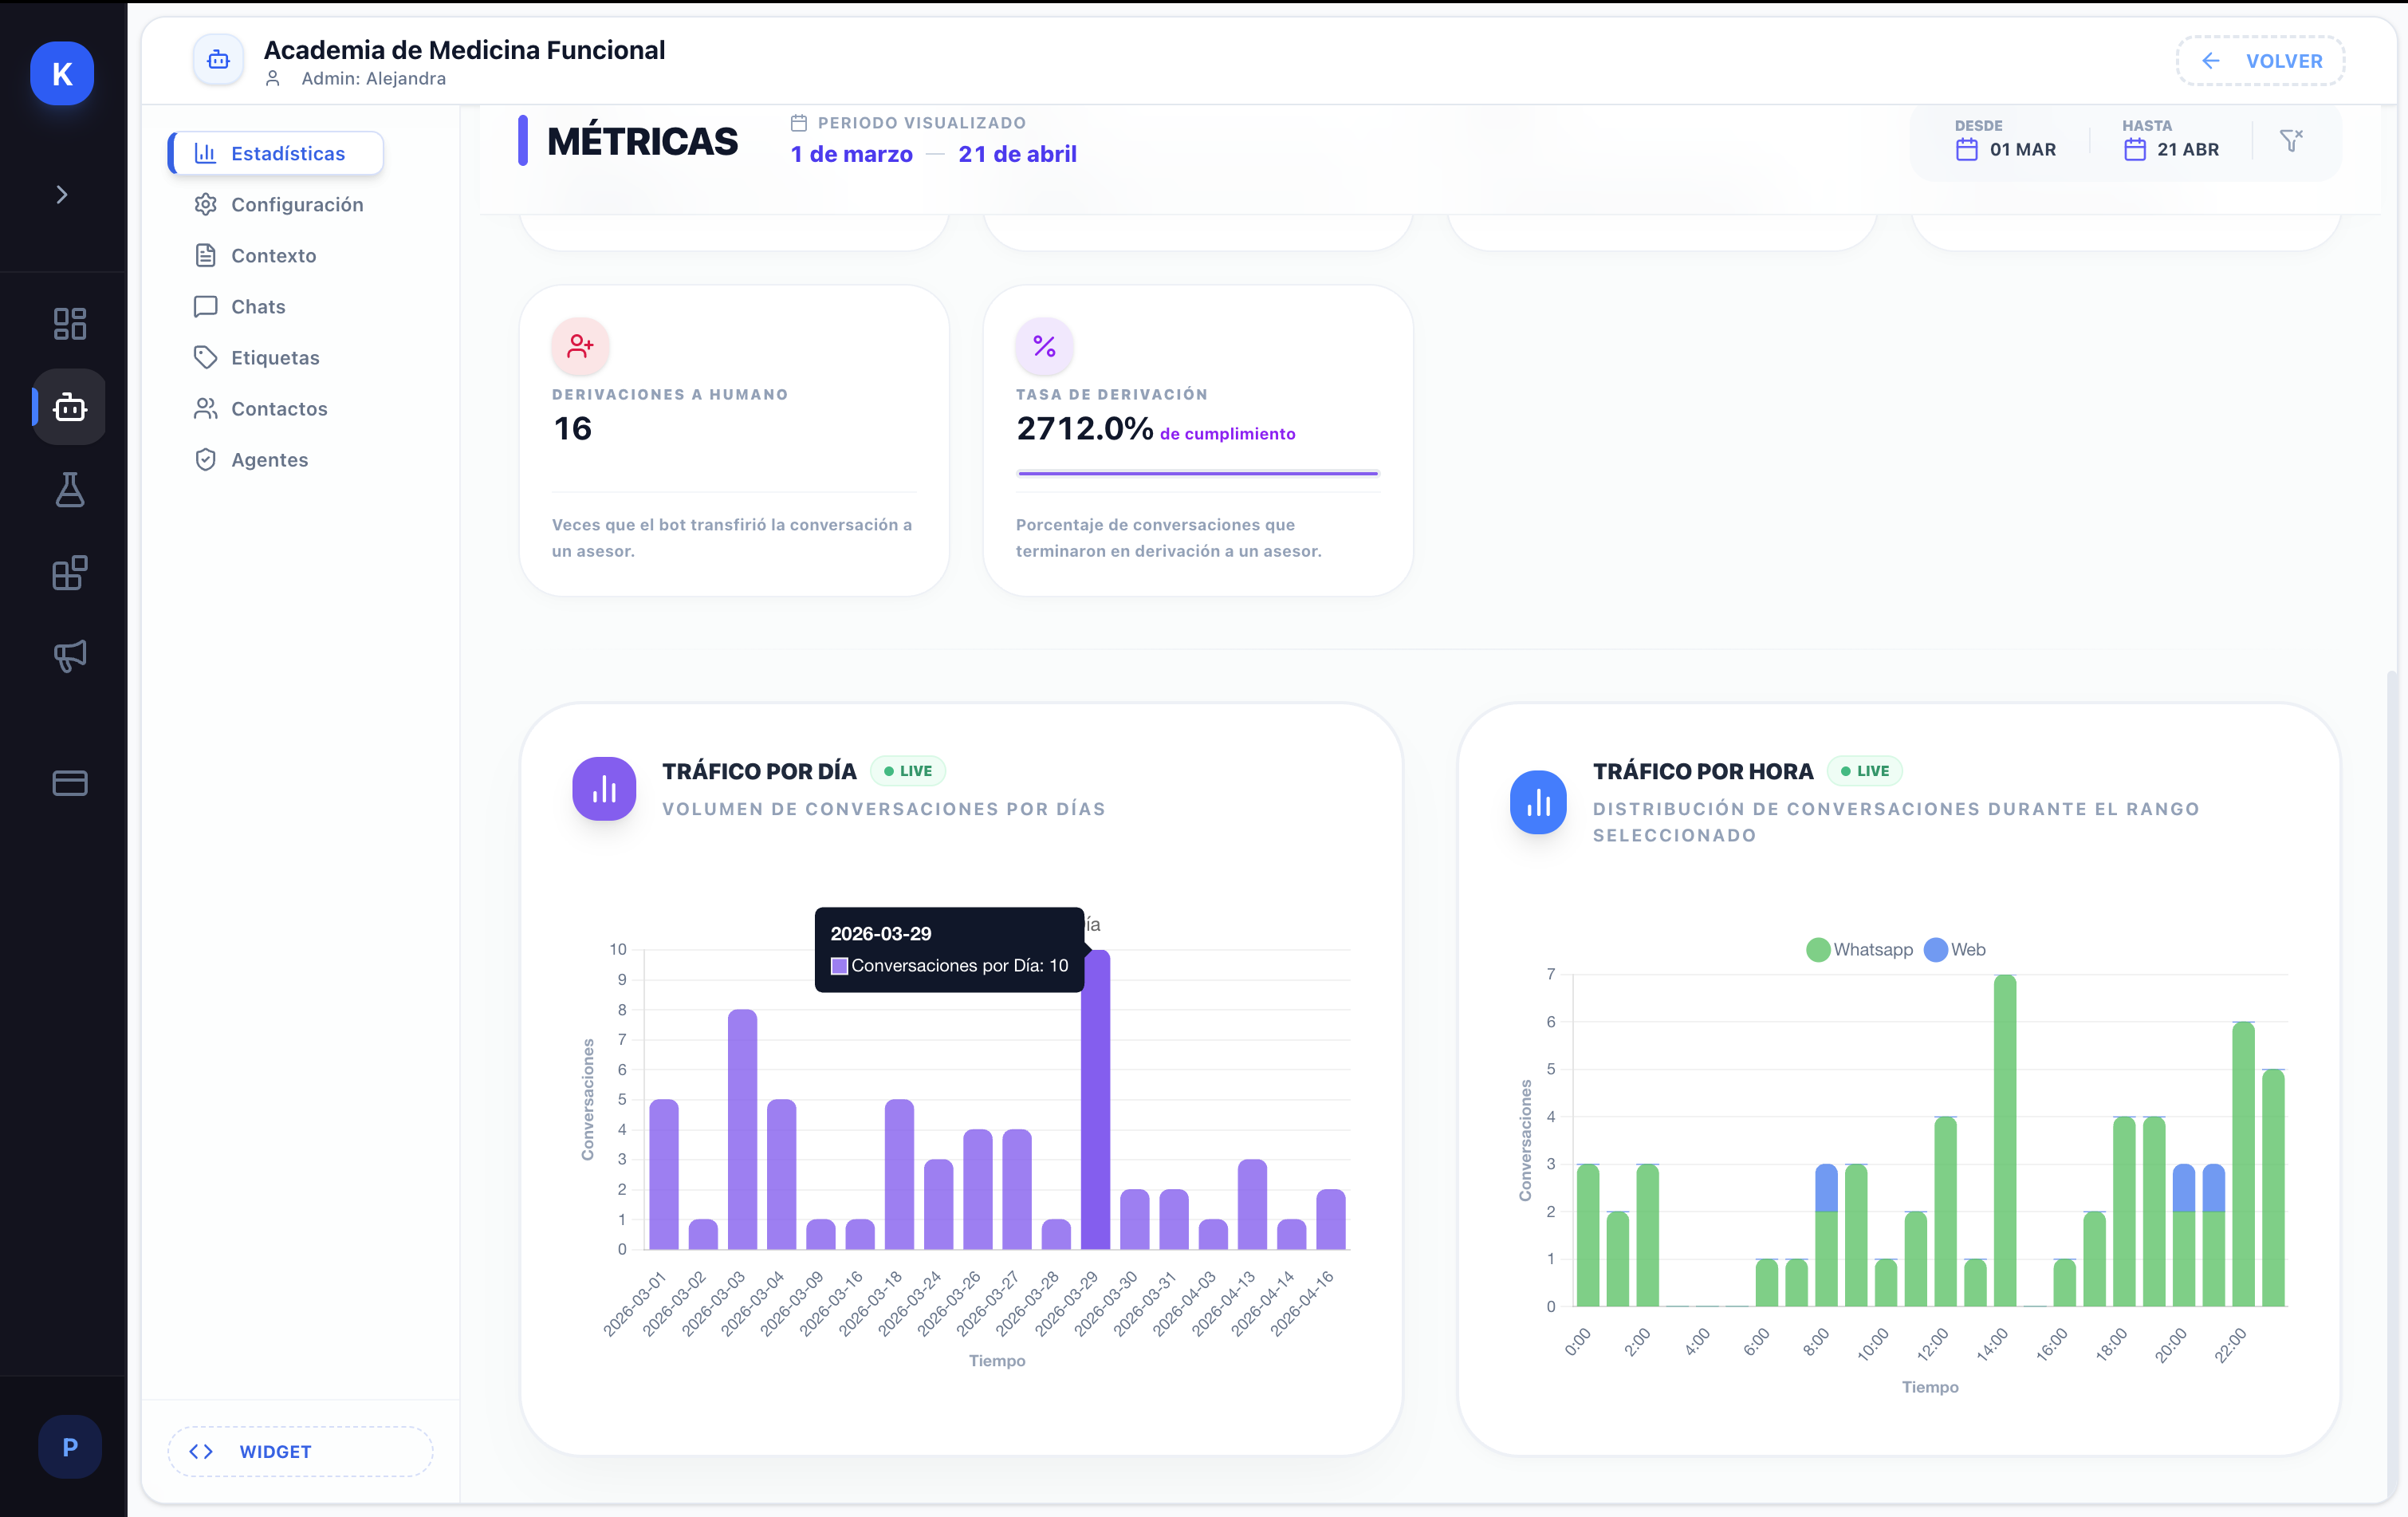2408x1517 pixels.
Task: Click the 2026-03-03 daily traffic bar
Action: [742, 1130]
